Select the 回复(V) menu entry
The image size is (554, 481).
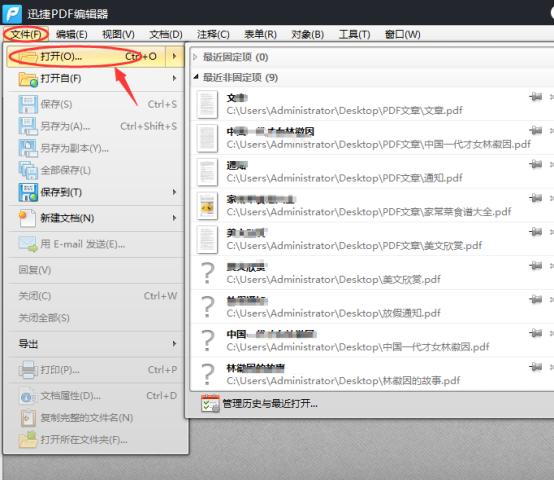tap(96, 270)
